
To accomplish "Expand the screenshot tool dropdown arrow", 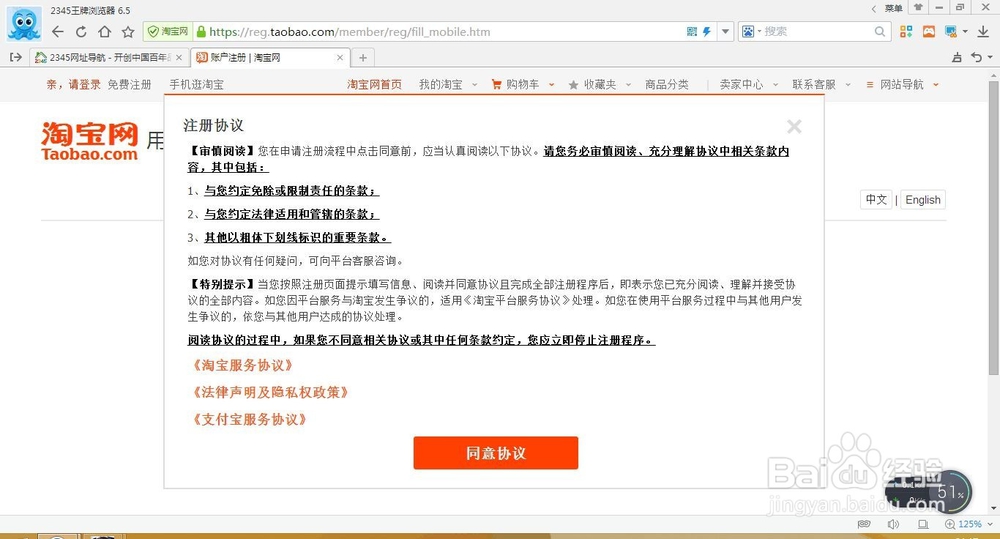I will 965,31.
